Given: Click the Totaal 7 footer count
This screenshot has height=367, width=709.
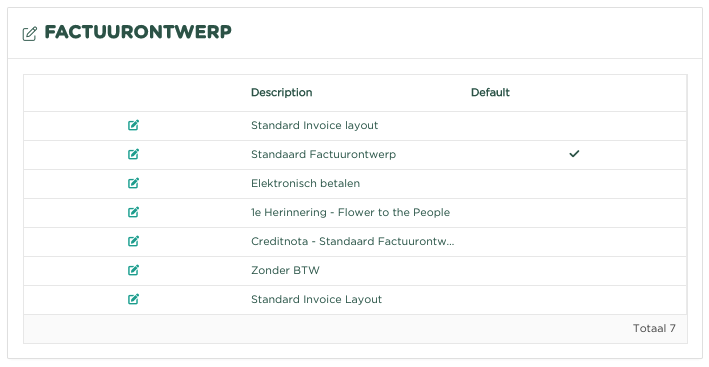Looking at the screenshot, I should tap(654, 329).
